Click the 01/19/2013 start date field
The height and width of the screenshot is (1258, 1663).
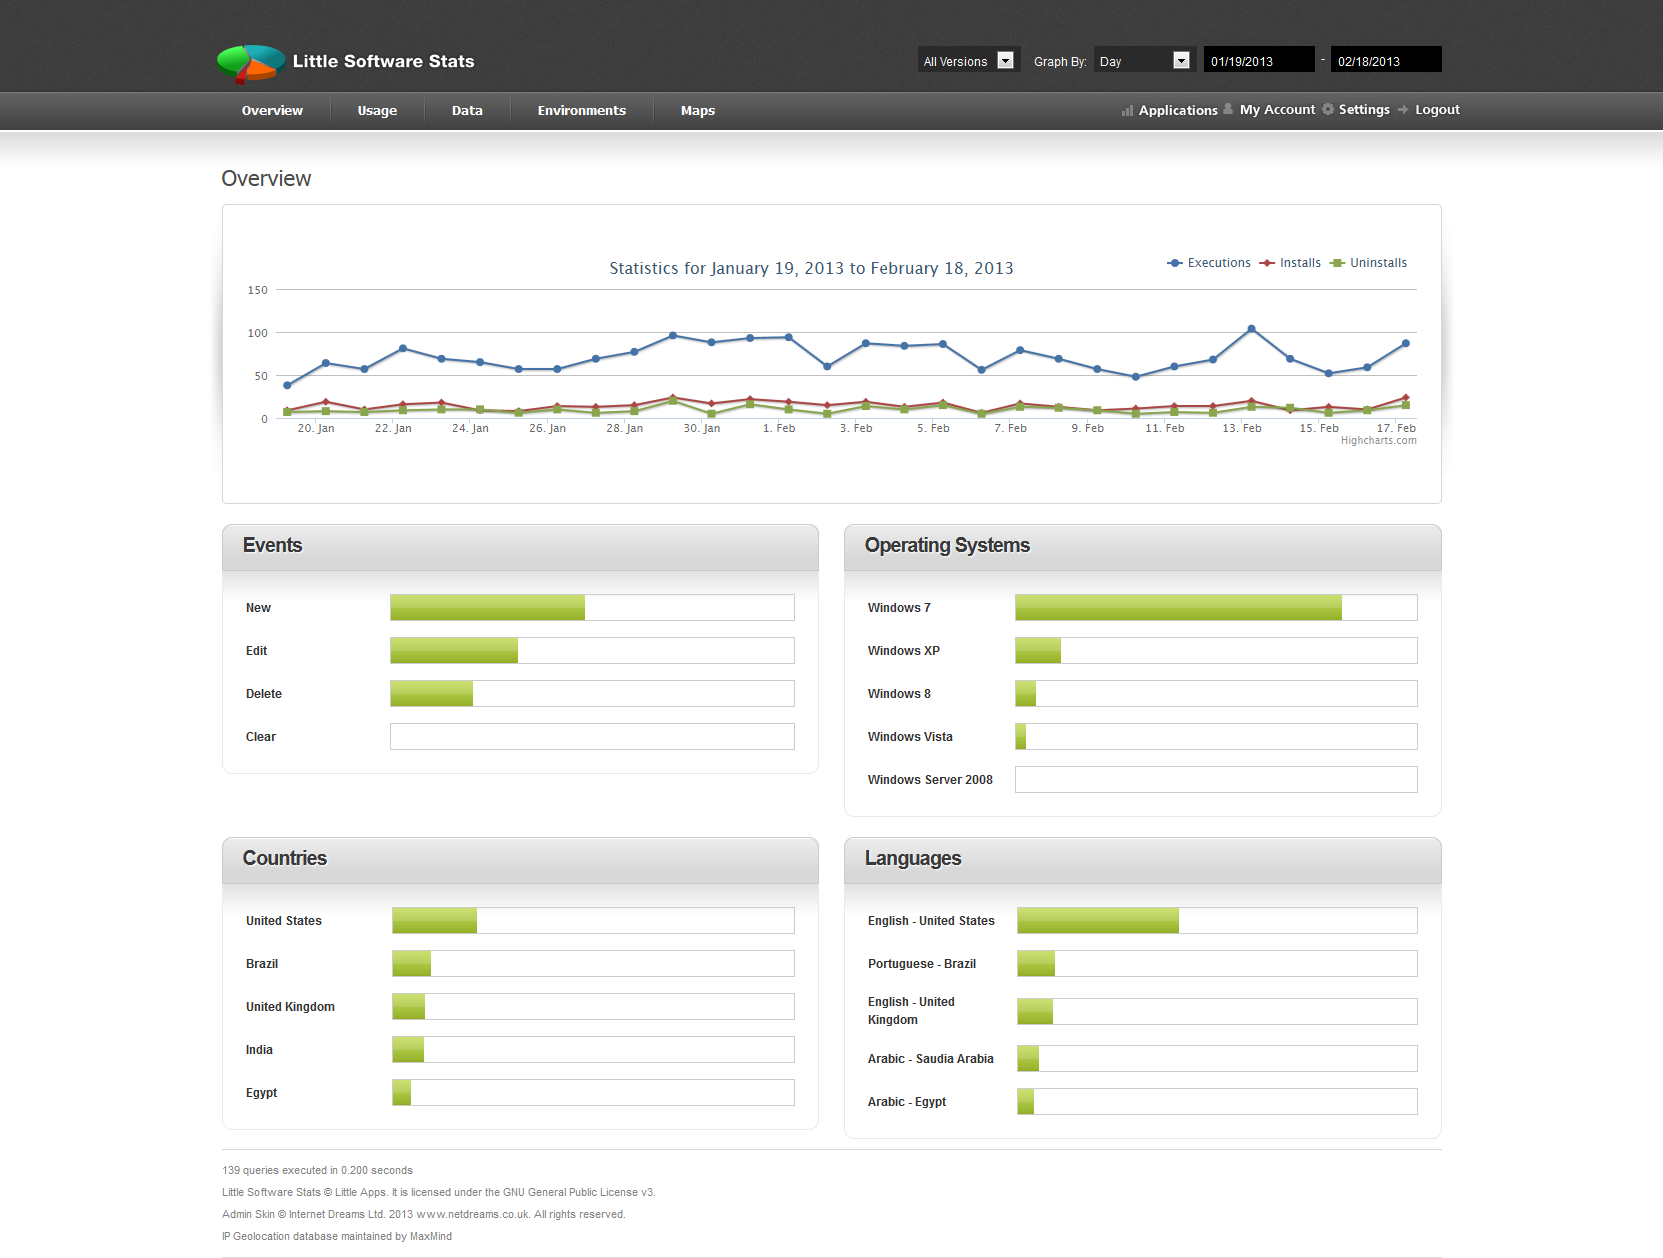pyautogui.click(x=1258, y=59)
